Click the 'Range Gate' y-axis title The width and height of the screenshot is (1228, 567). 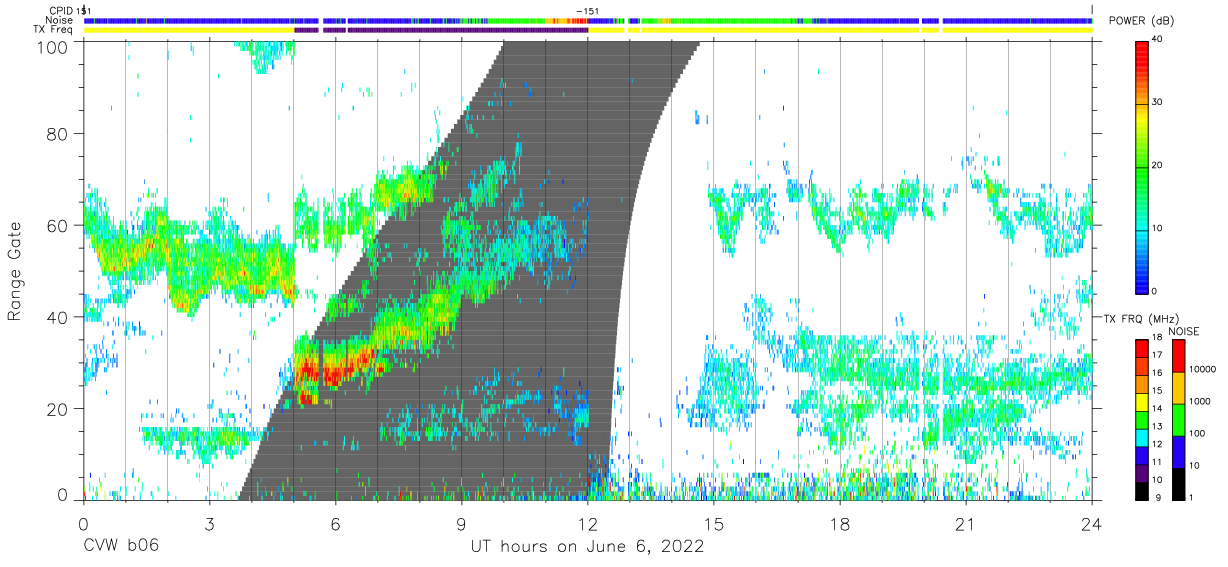15,272
